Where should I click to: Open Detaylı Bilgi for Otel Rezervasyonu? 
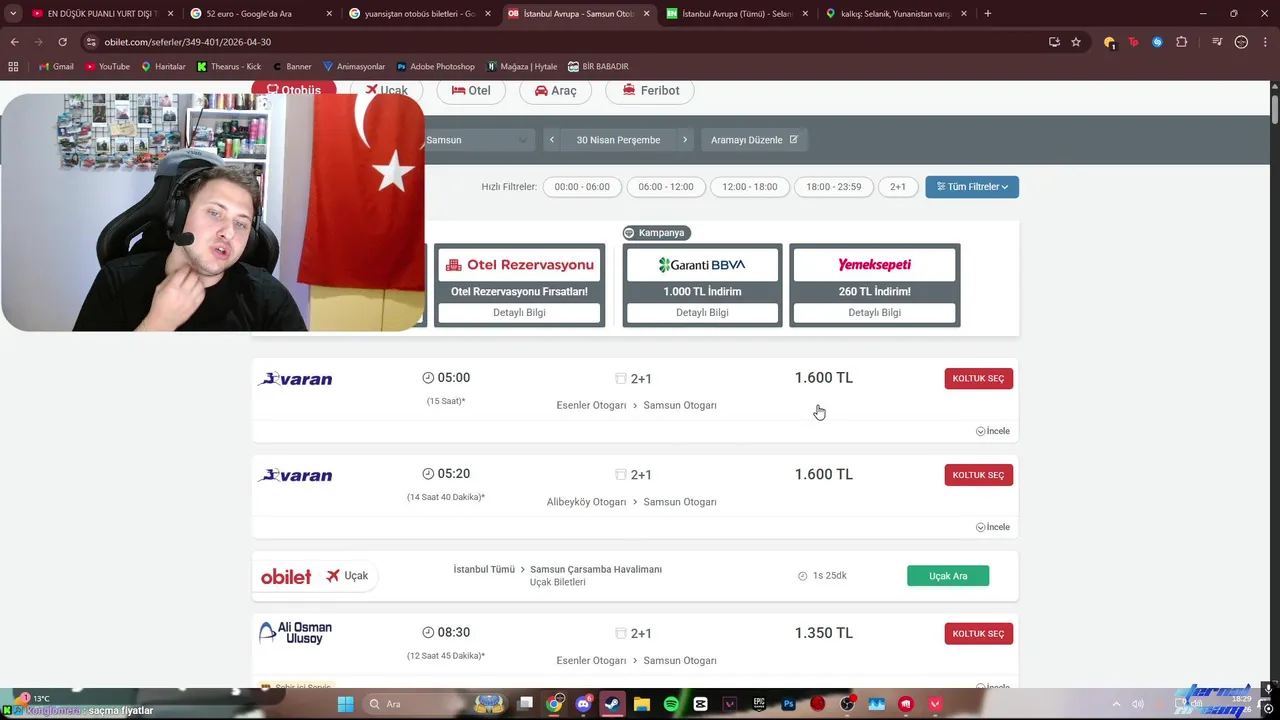tap(519, 313)
